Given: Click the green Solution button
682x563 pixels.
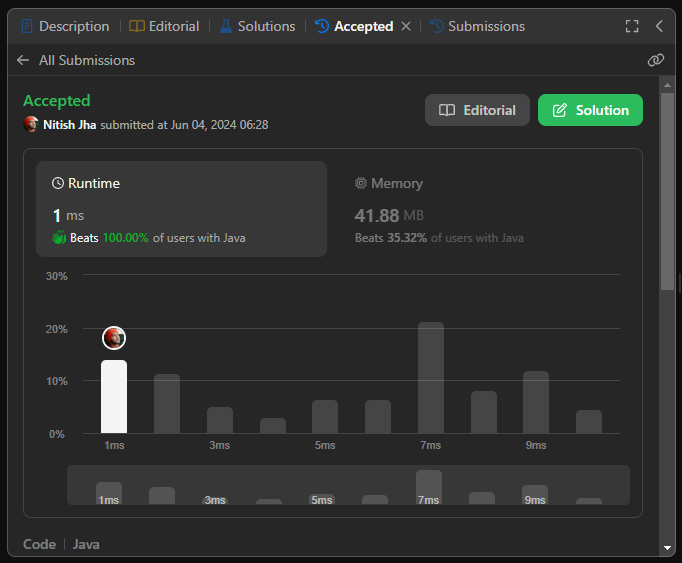Looking at the screenshot, I should pos(590,110).
